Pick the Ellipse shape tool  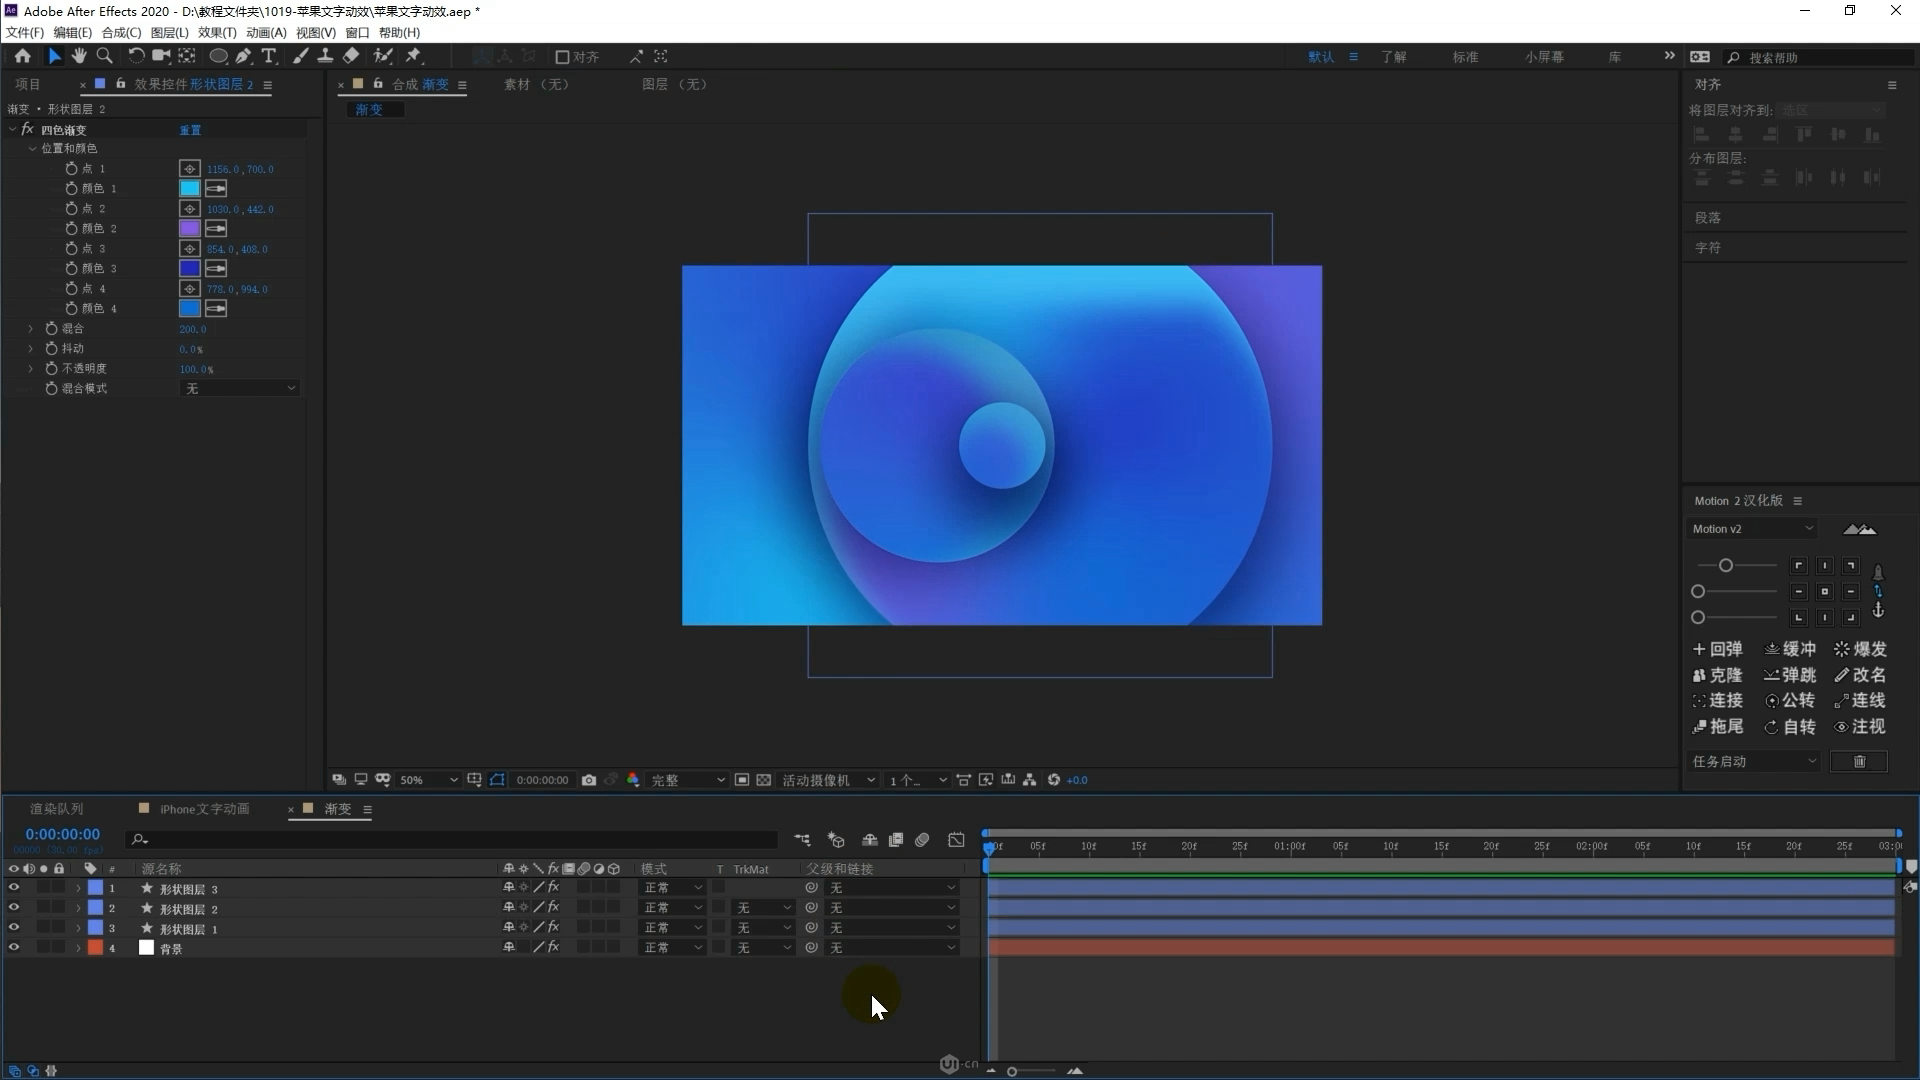point(217,56)
